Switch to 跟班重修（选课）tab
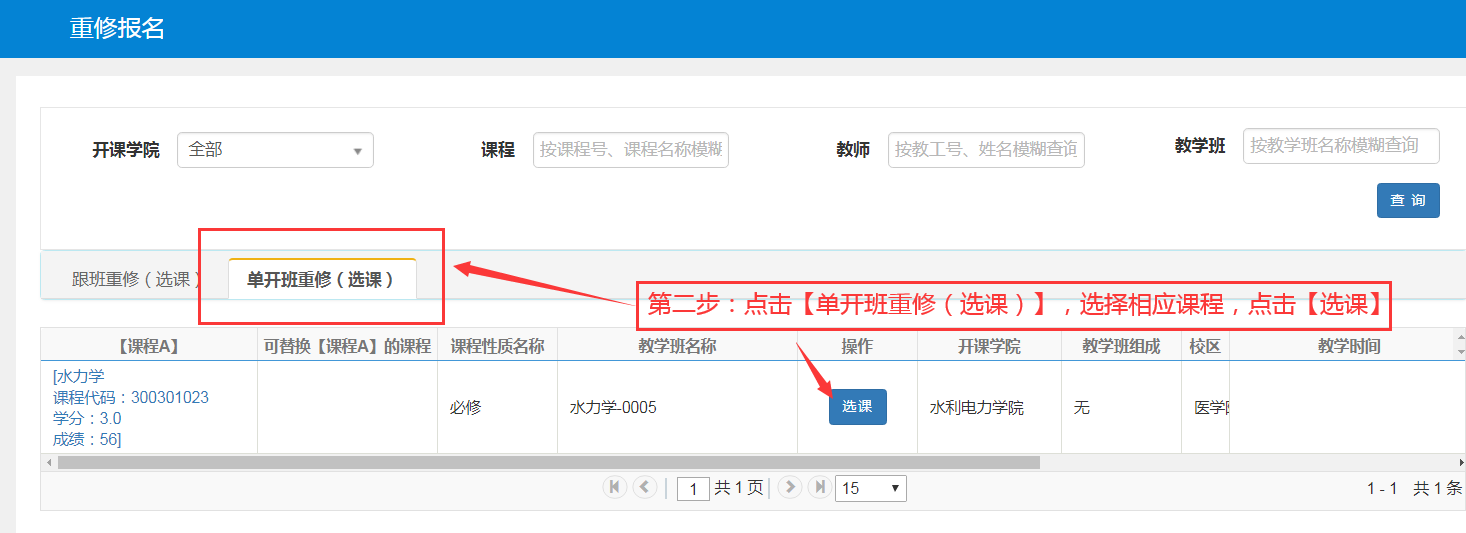This screenshot has height=533, width=1466. tap(135, 280)
